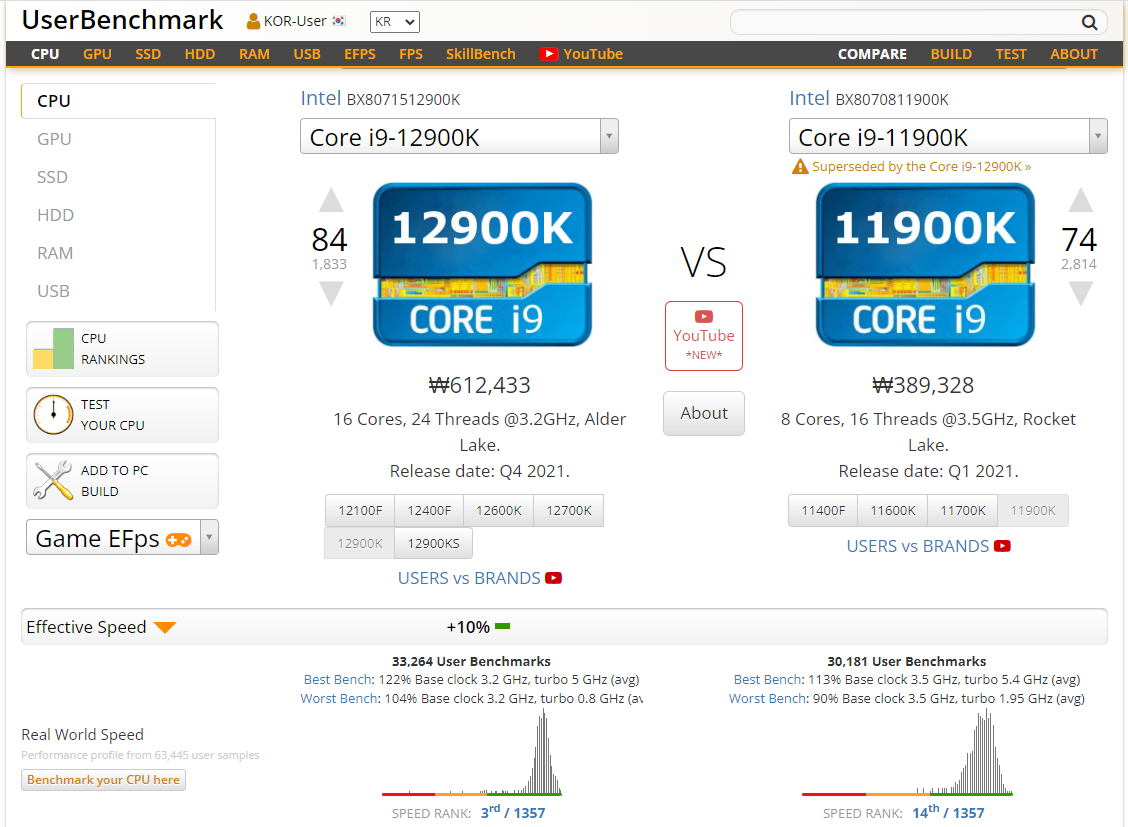The image size is (1128, 827).
Task: Go to BUILD in the nav bar
Action: click(x=951, y=54)
